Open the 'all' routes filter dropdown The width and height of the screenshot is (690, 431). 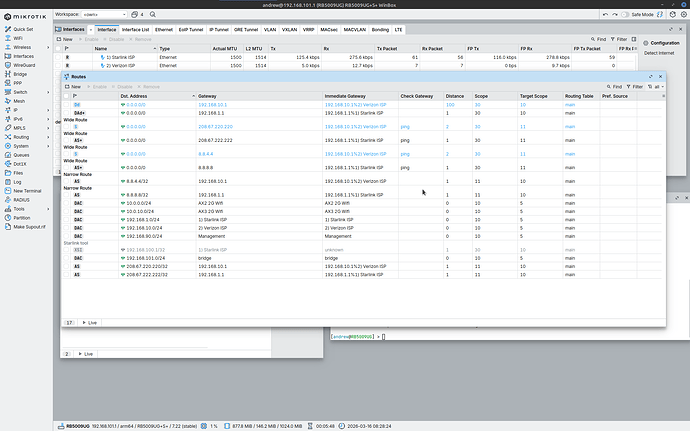click(x=656, y=87)
